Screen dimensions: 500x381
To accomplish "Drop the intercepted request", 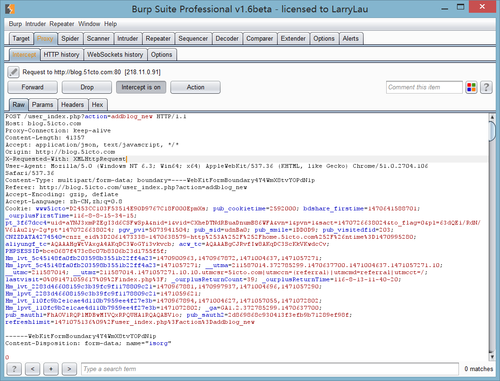I will coord(87,87).
